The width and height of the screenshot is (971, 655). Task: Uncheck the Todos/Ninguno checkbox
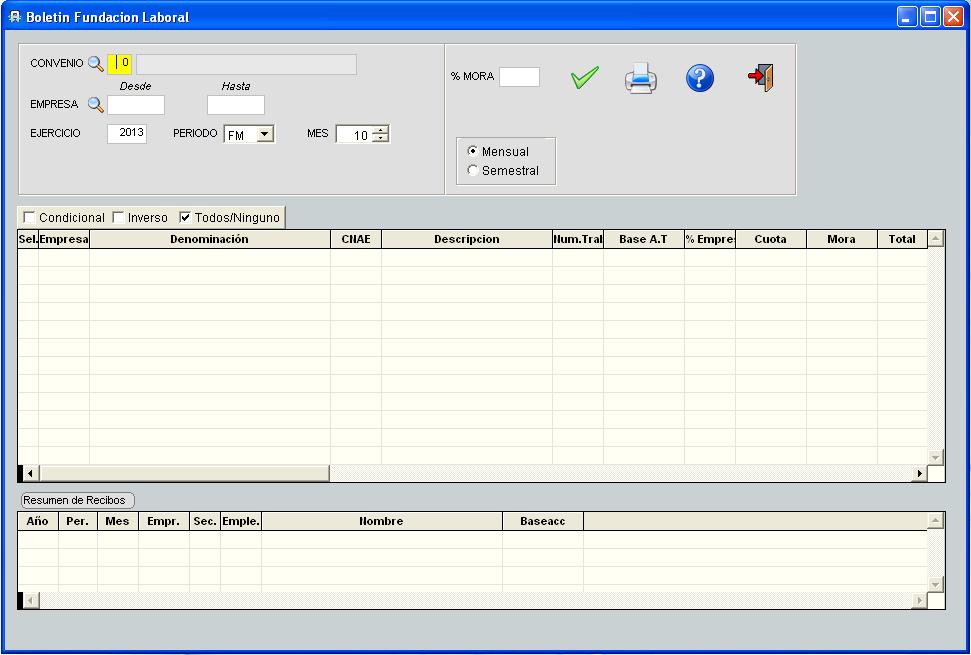[x=185, y=217]
